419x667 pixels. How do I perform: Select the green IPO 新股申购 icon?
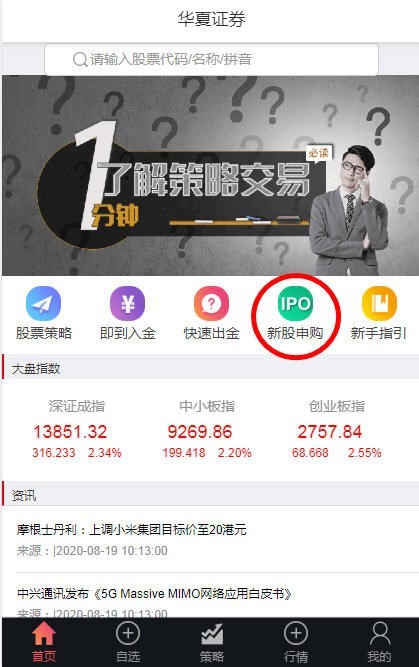tap(295, 303)
